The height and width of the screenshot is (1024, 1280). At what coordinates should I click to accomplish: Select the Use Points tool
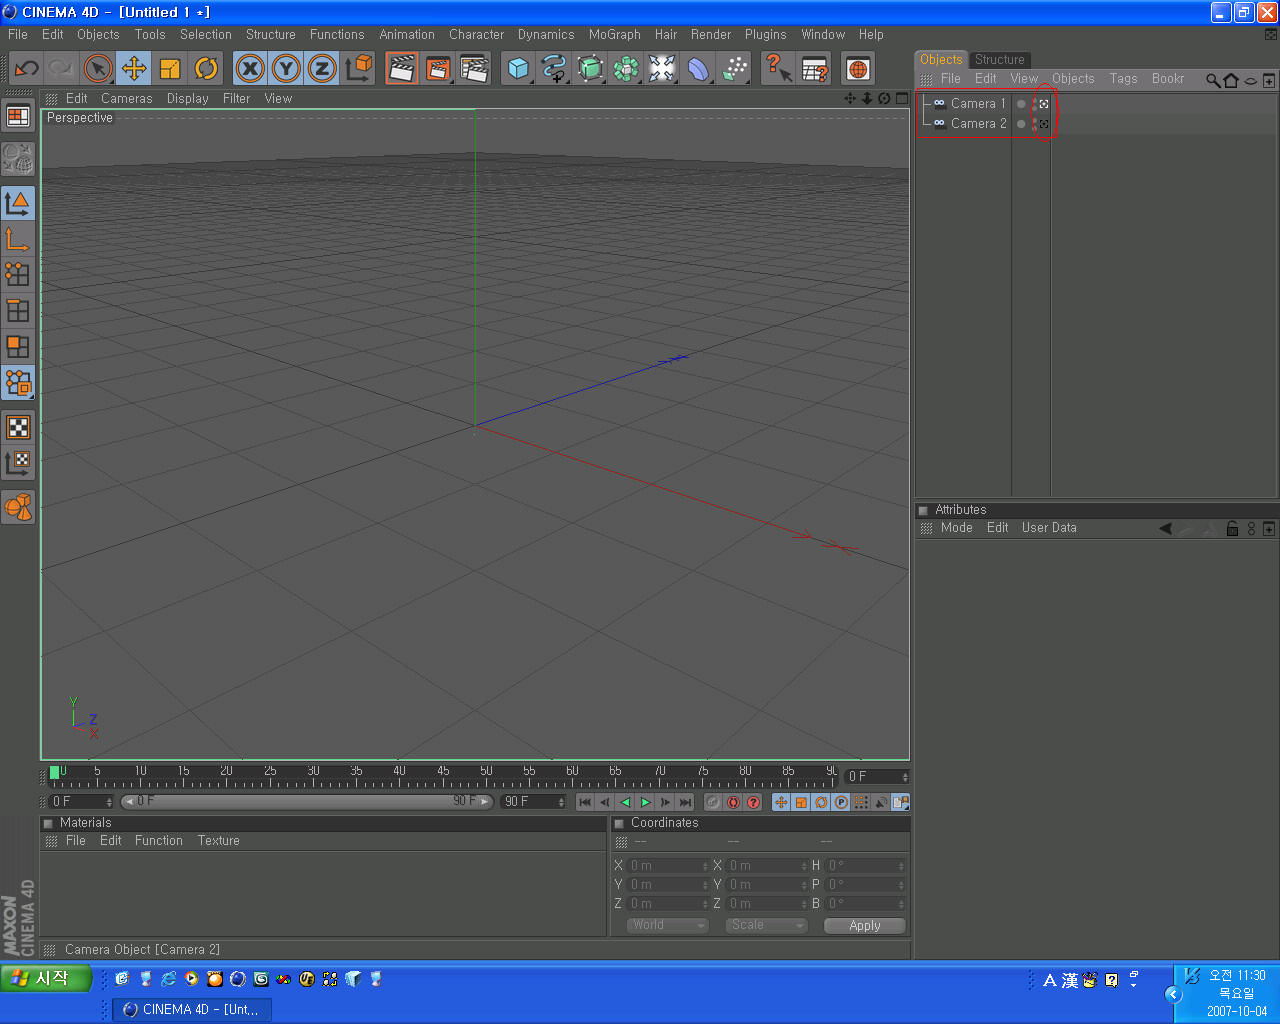18,275
